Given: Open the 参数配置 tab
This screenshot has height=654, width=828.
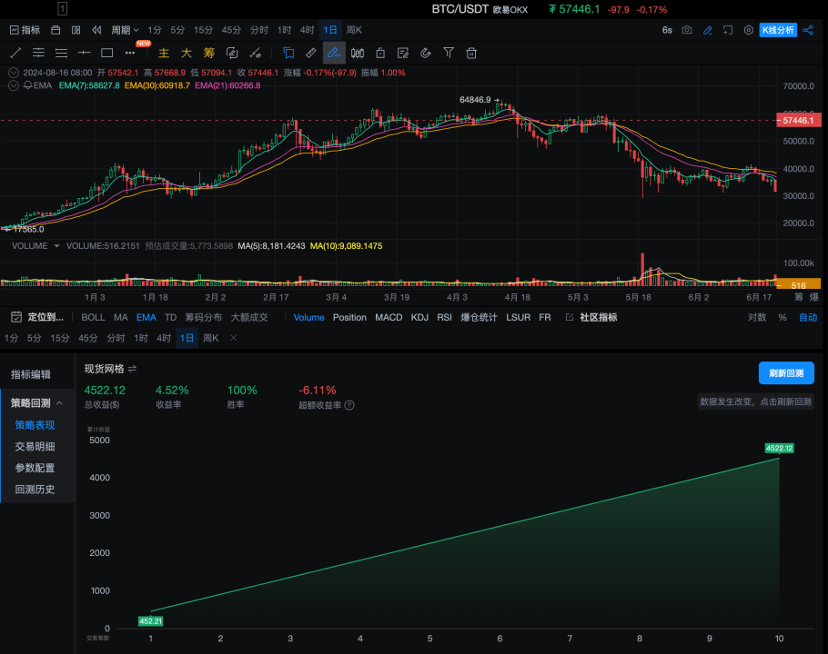Looking at the screenshot, I should 35,468.
